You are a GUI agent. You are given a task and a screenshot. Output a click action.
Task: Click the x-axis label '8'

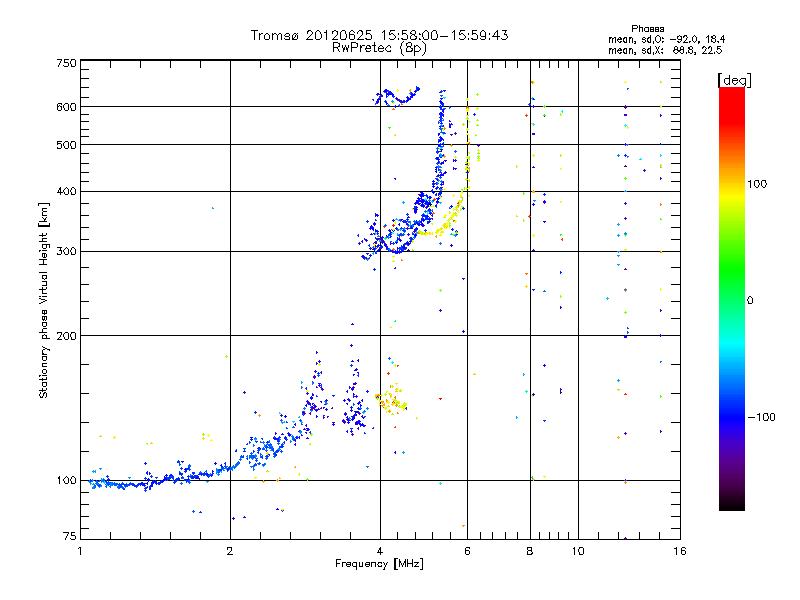(x=530, y=551)
